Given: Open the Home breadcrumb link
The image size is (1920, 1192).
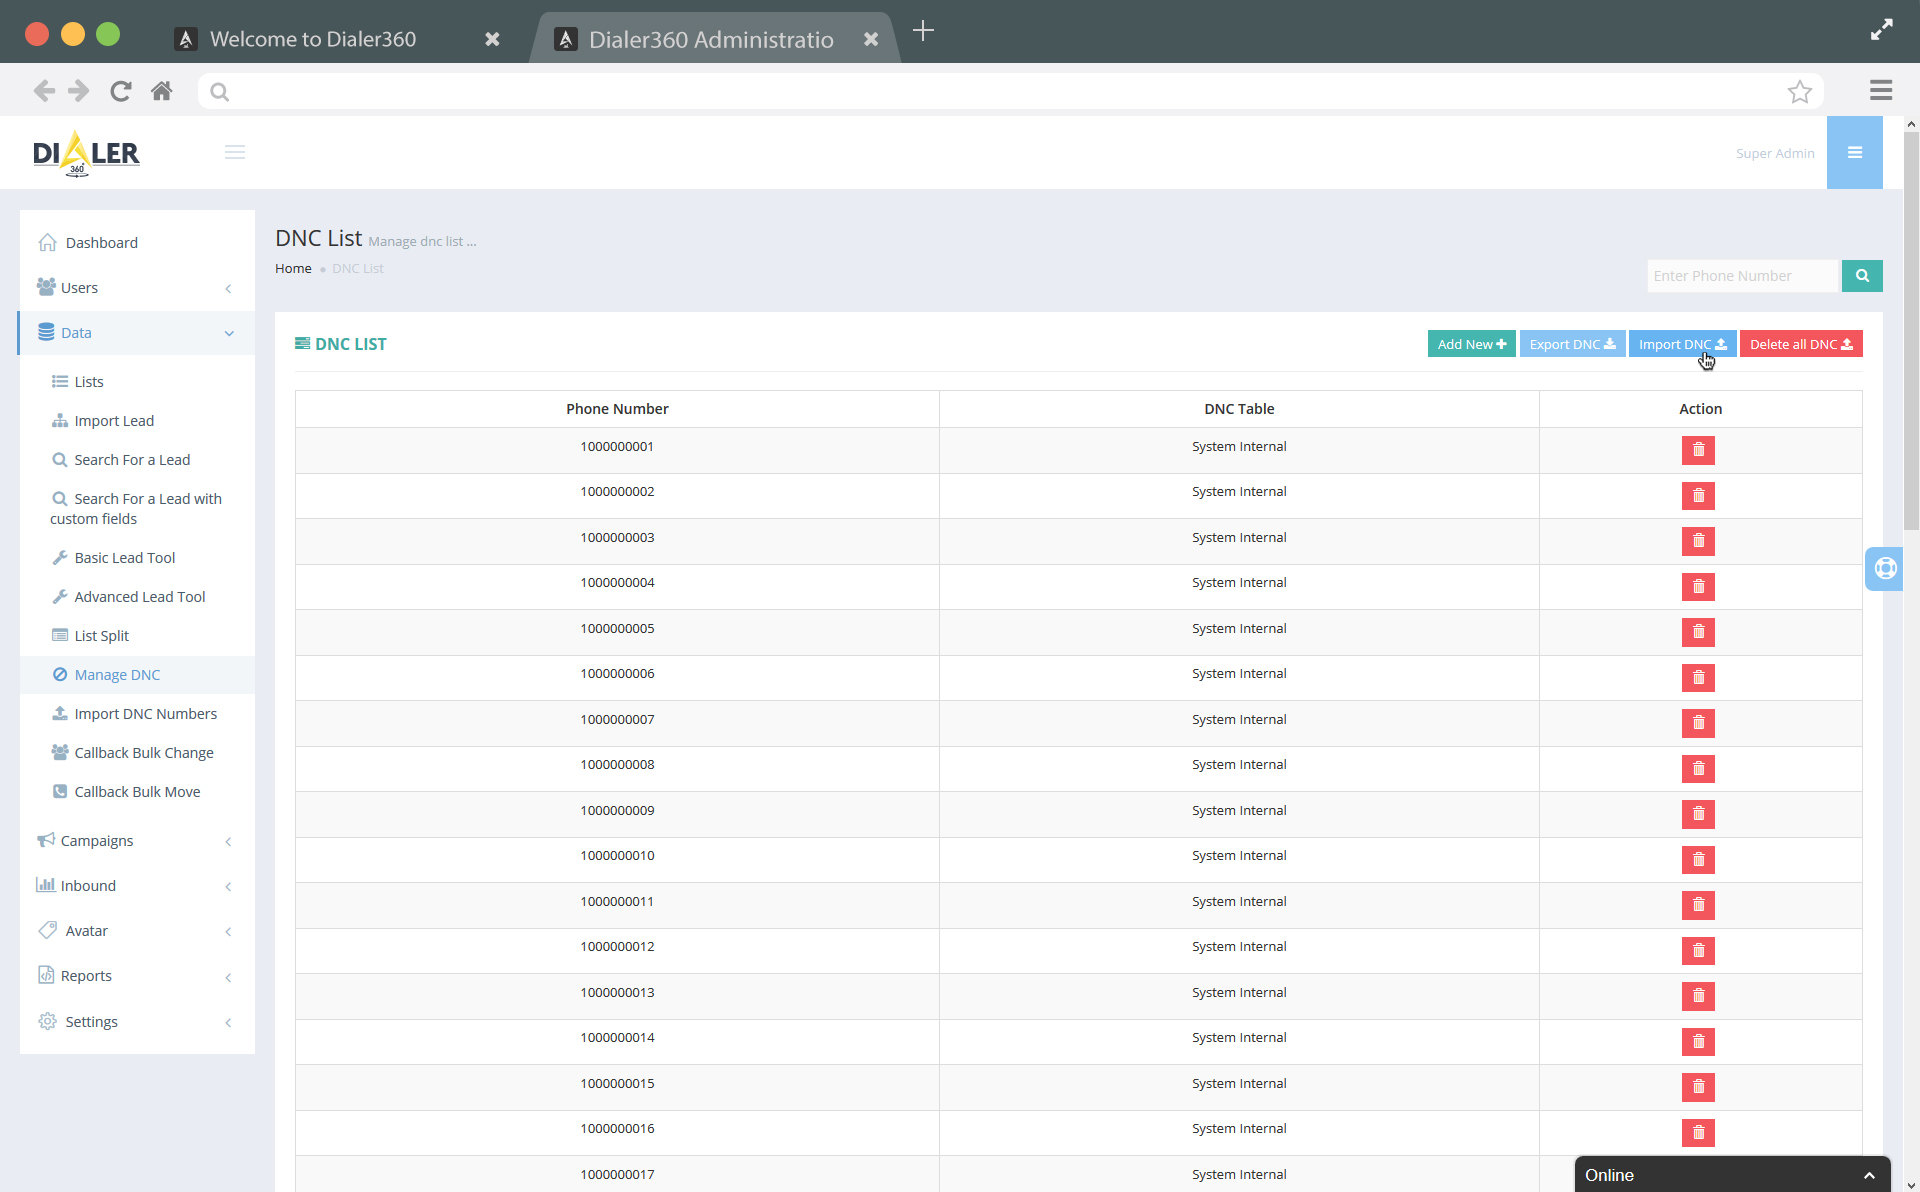Looking at the screenshot, I should pos(292,268).
